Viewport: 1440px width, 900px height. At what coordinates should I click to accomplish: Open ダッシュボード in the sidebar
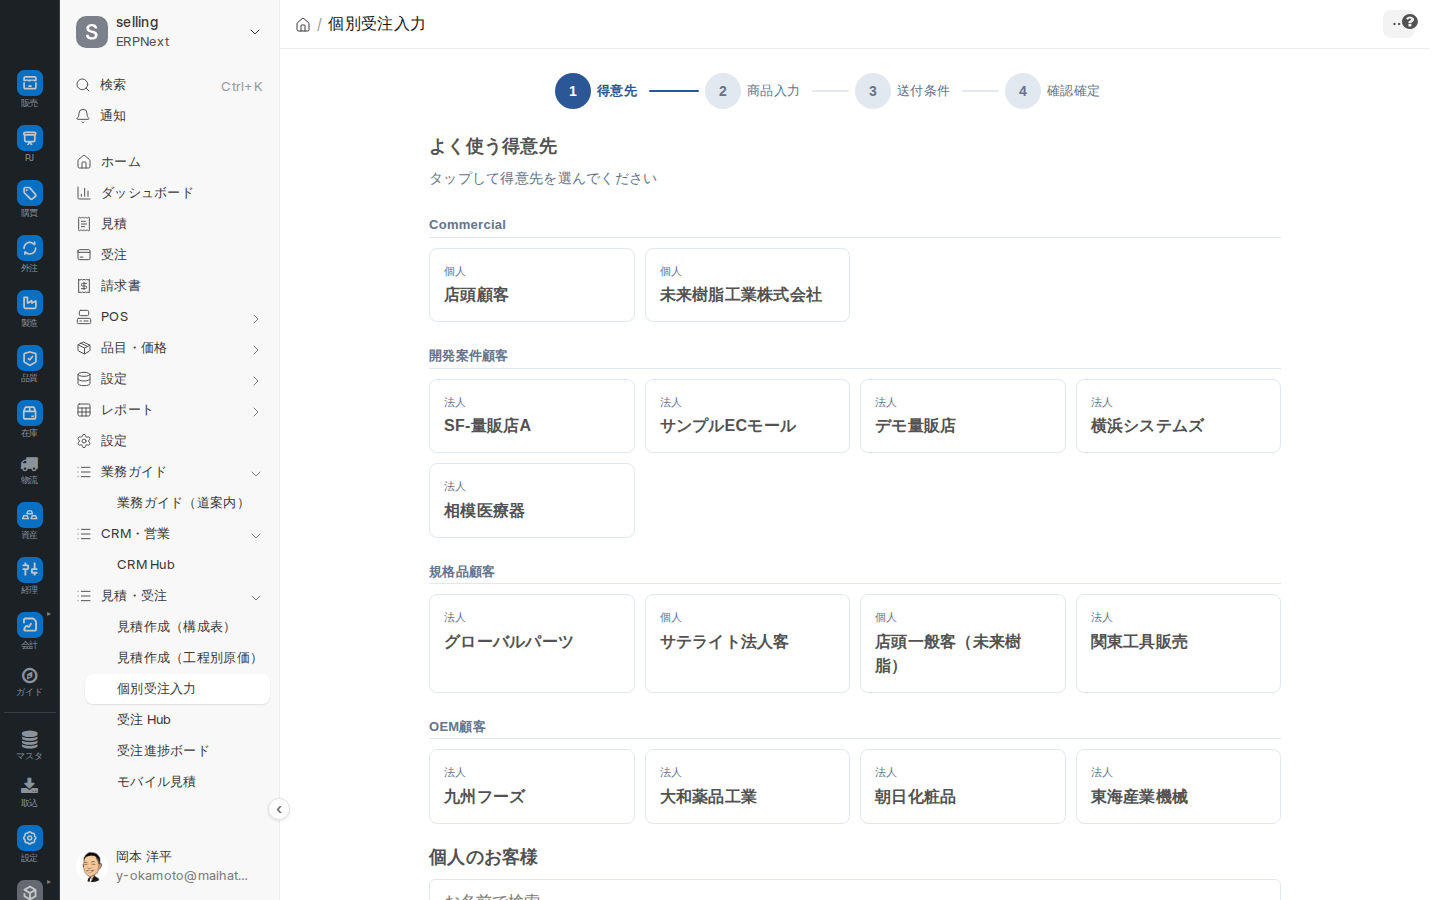170,193
